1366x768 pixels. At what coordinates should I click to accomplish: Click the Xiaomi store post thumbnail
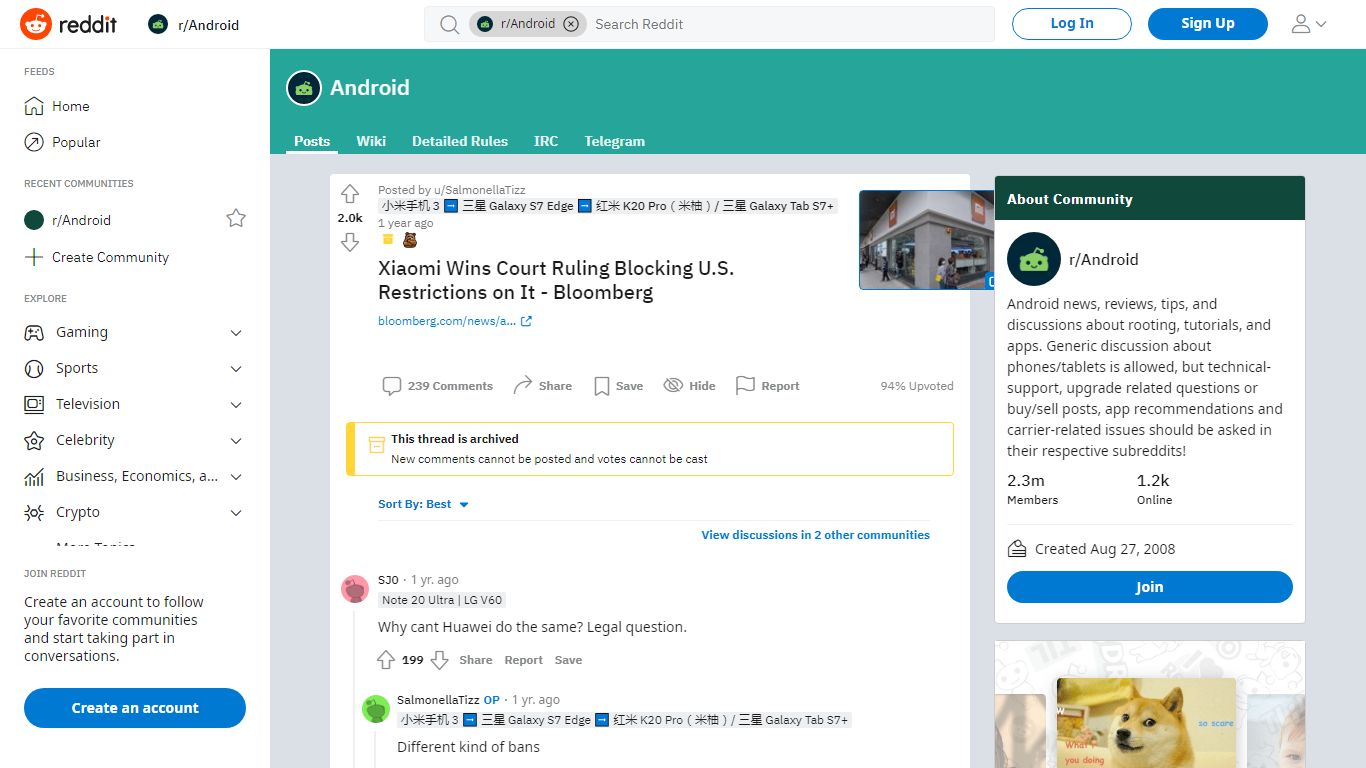tap(926, 240)
